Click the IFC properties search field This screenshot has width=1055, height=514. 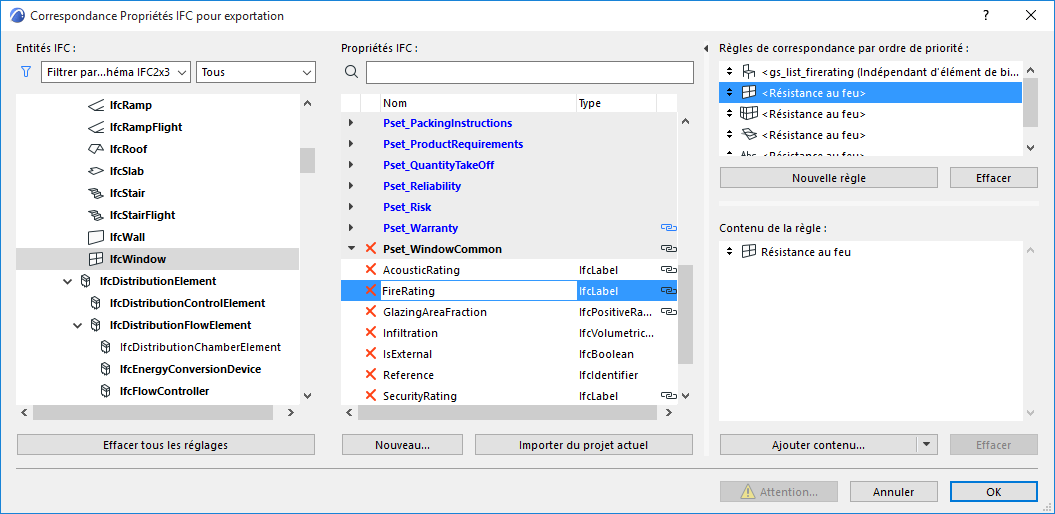point(529,72)
